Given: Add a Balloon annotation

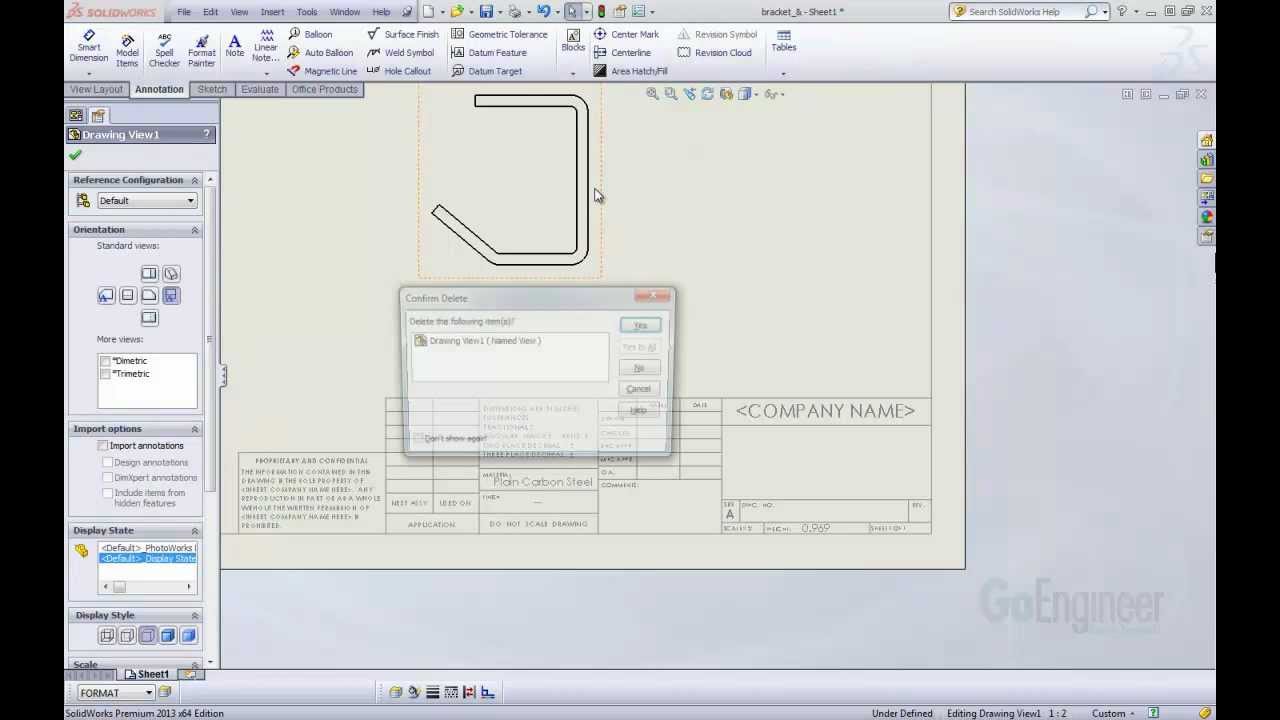Looking at the screenshot, I should [x=309, y=34].
